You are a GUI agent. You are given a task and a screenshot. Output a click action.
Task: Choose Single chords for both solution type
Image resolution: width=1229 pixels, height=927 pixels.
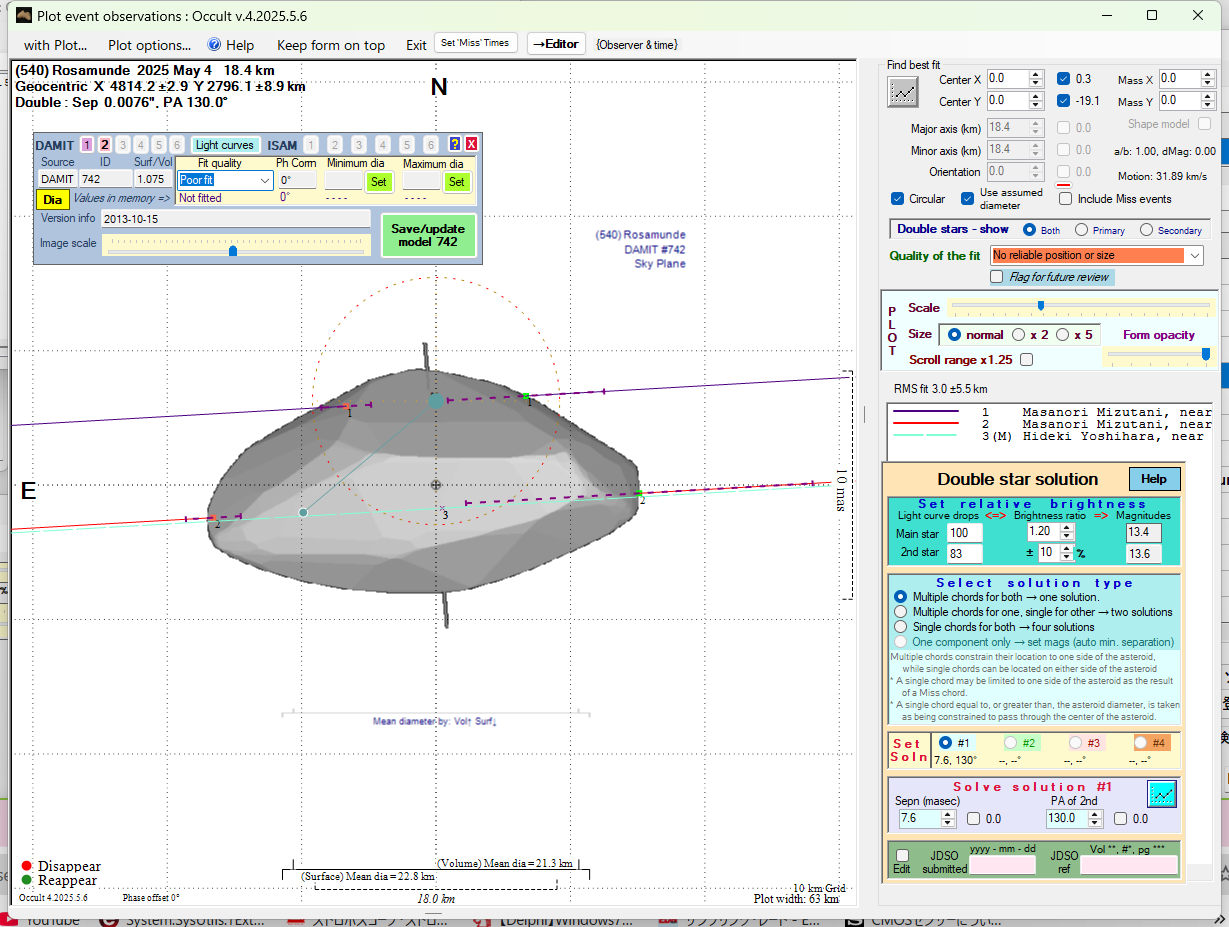pyautogui.click(x=901, y=627)
